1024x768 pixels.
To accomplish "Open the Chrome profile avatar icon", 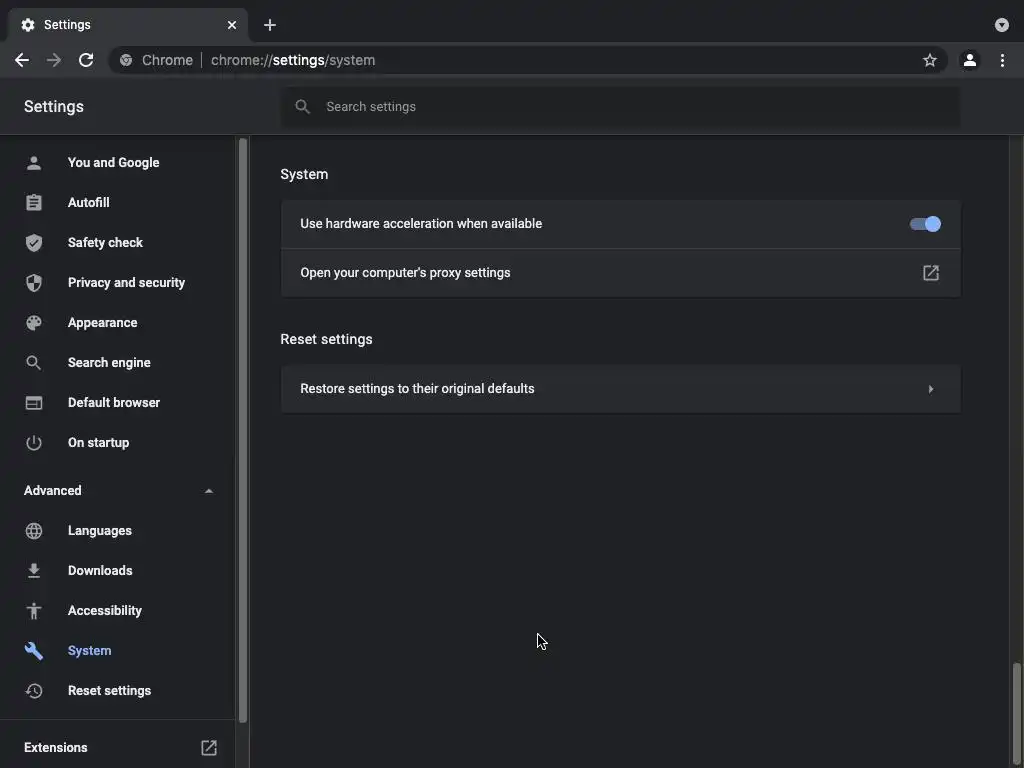I will click(969, 60).
